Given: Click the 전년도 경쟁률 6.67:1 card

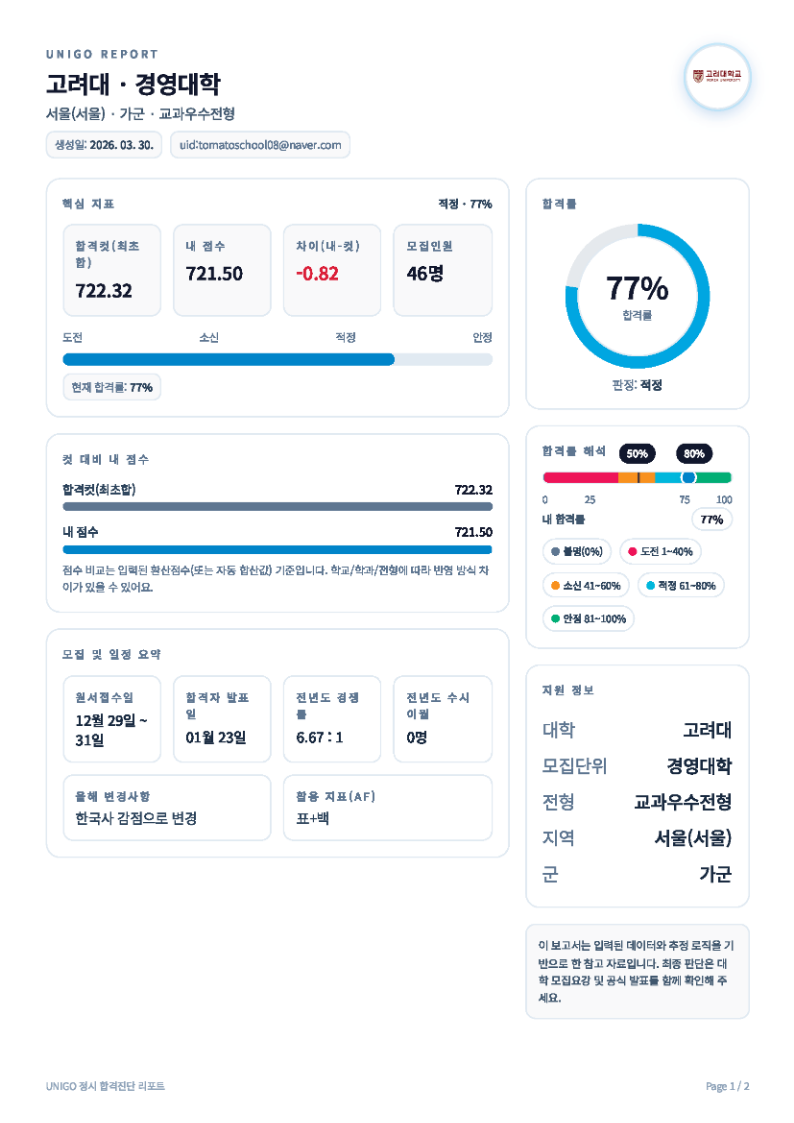Looking at the screenshot, I should pos(332,719).
